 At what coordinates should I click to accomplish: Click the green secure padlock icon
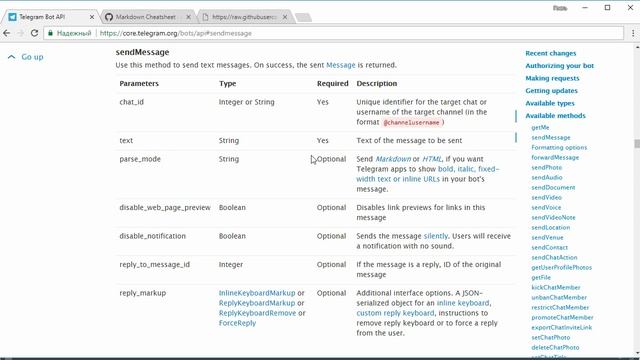pos(50,33)
